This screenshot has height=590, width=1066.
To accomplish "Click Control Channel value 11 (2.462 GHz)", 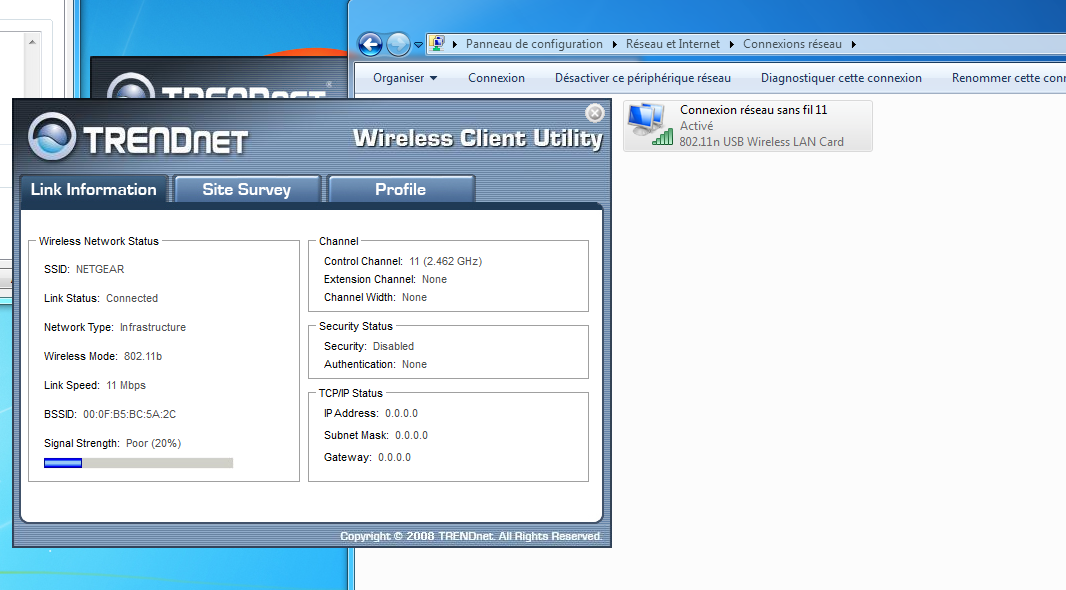I will coord(445,261).
